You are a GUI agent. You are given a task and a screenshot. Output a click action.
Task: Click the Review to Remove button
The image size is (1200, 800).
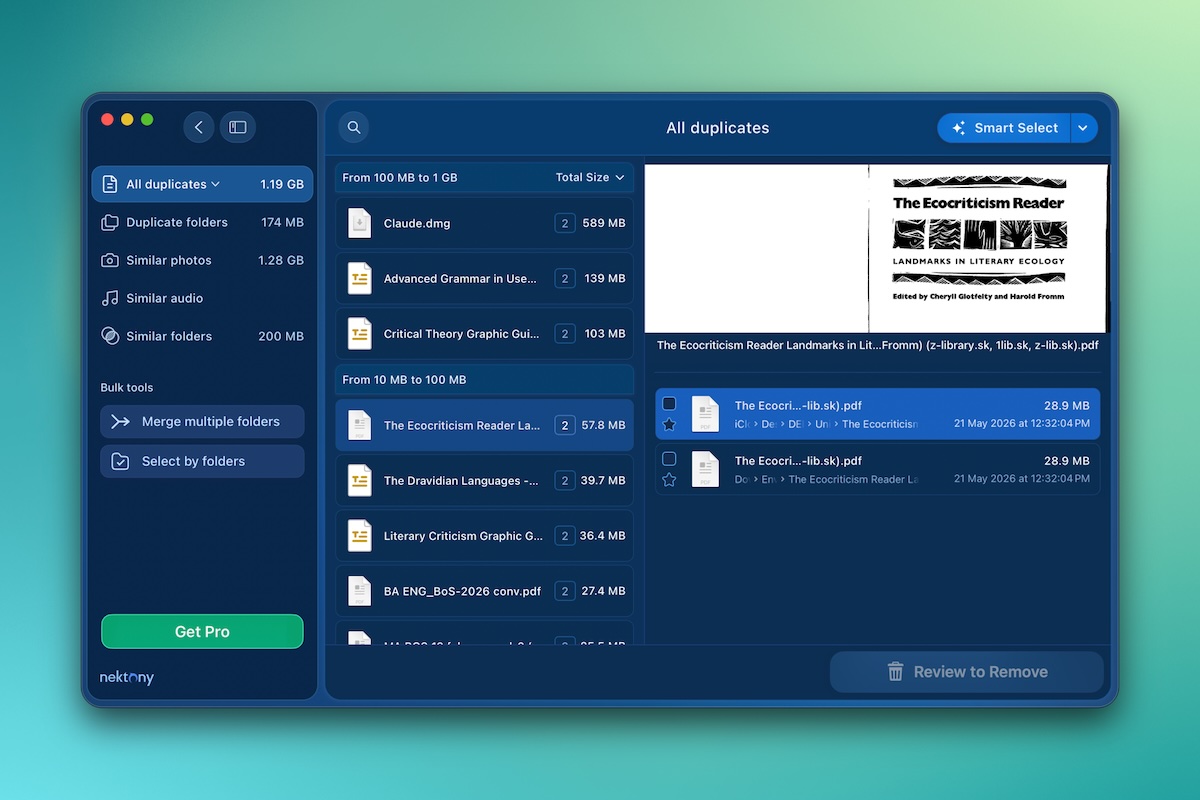pyautogui.click(x=967, y=672)
